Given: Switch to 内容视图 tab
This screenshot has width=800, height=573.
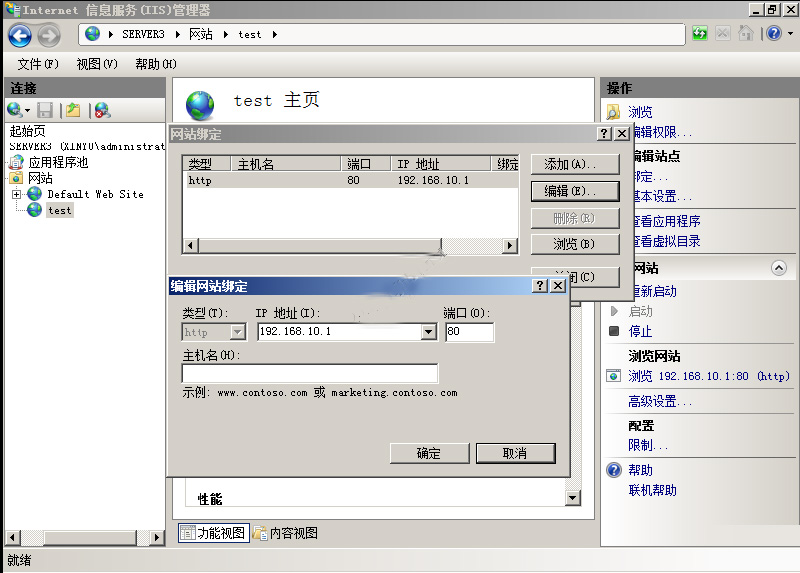Looking at the screenshot, I should (286, 533).
